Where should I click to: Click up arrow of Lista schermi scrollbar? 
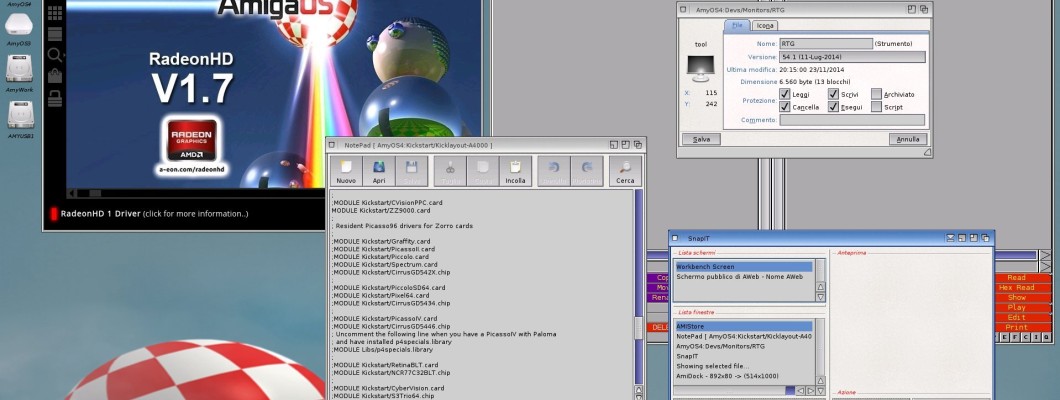821,287
